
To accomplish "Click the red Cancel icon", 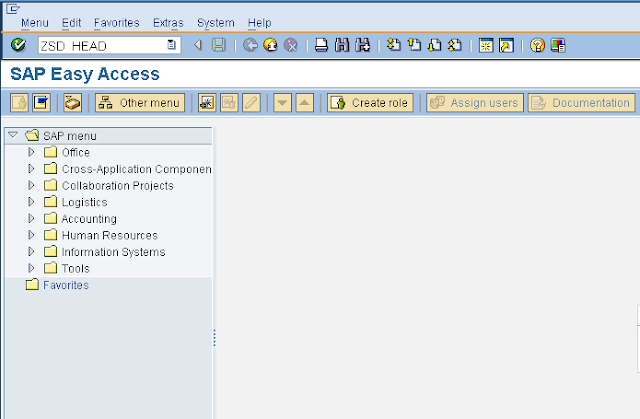I will point(291,45).
